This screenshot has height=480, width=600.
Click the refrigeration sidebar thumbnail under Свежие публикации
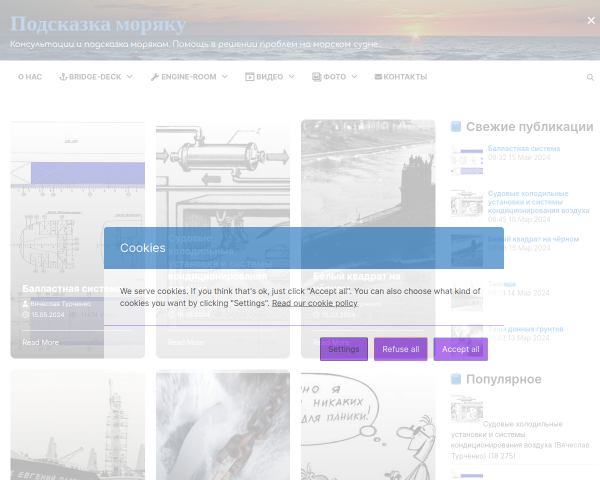(467, 204)
